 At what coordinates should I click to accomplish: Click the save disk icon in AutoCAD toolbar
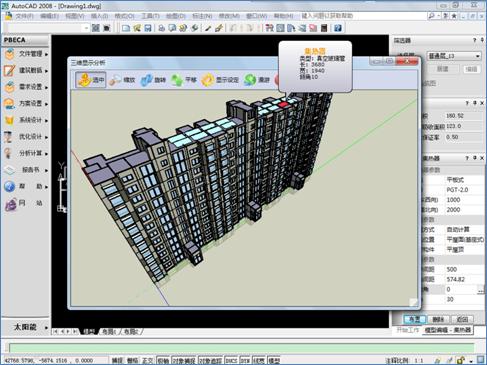[x=148, y=28]
